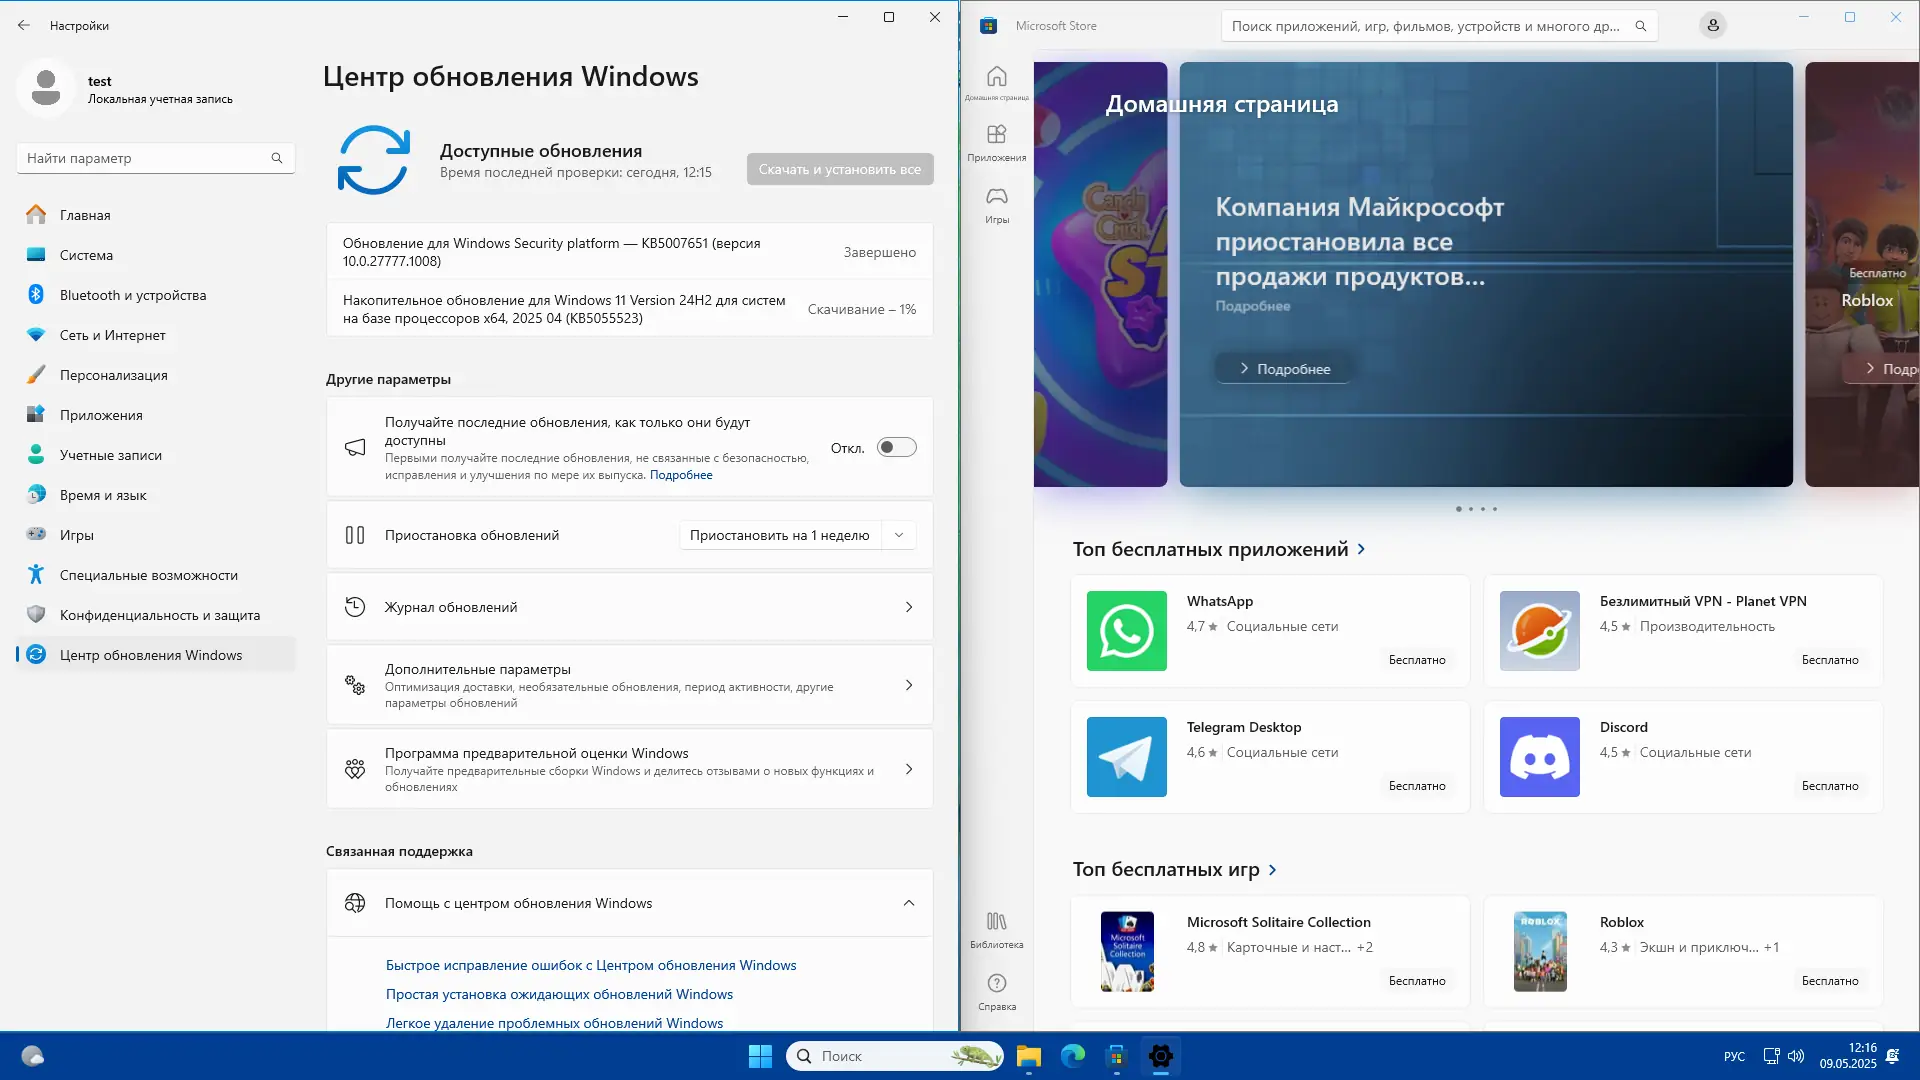Collapse the Windows Update help section
The height and width of the screenshot is (1080, 1920).
(x=908, y=903)
